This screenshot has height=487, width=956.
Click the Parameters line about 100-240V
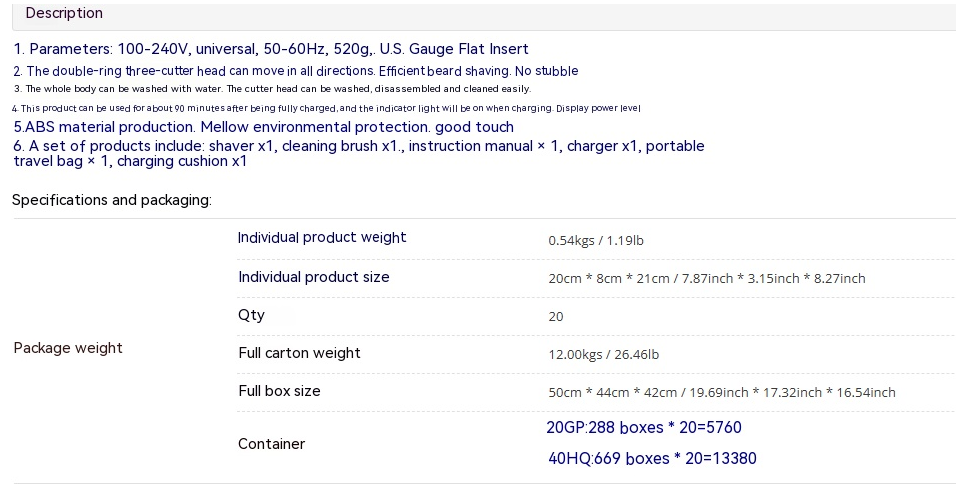(x=271, y=49)
